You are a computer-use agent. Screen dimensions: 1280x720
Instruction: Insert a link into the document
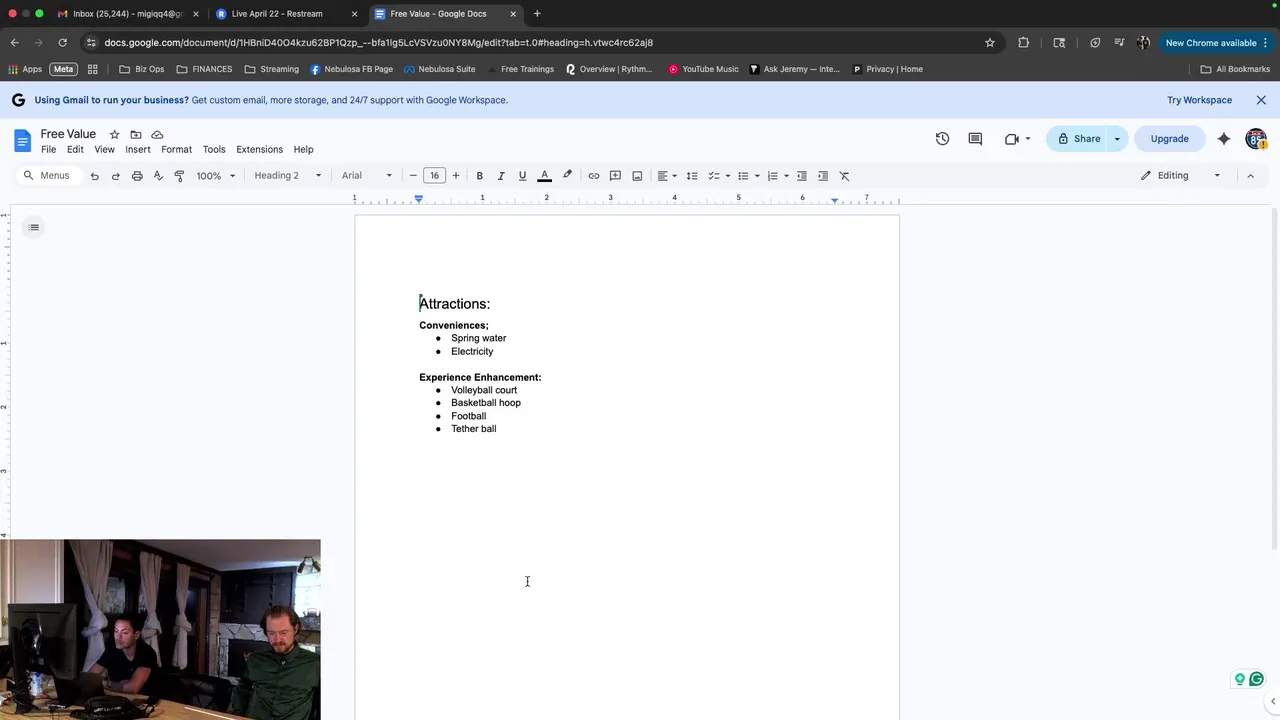[x=594, y=176]
